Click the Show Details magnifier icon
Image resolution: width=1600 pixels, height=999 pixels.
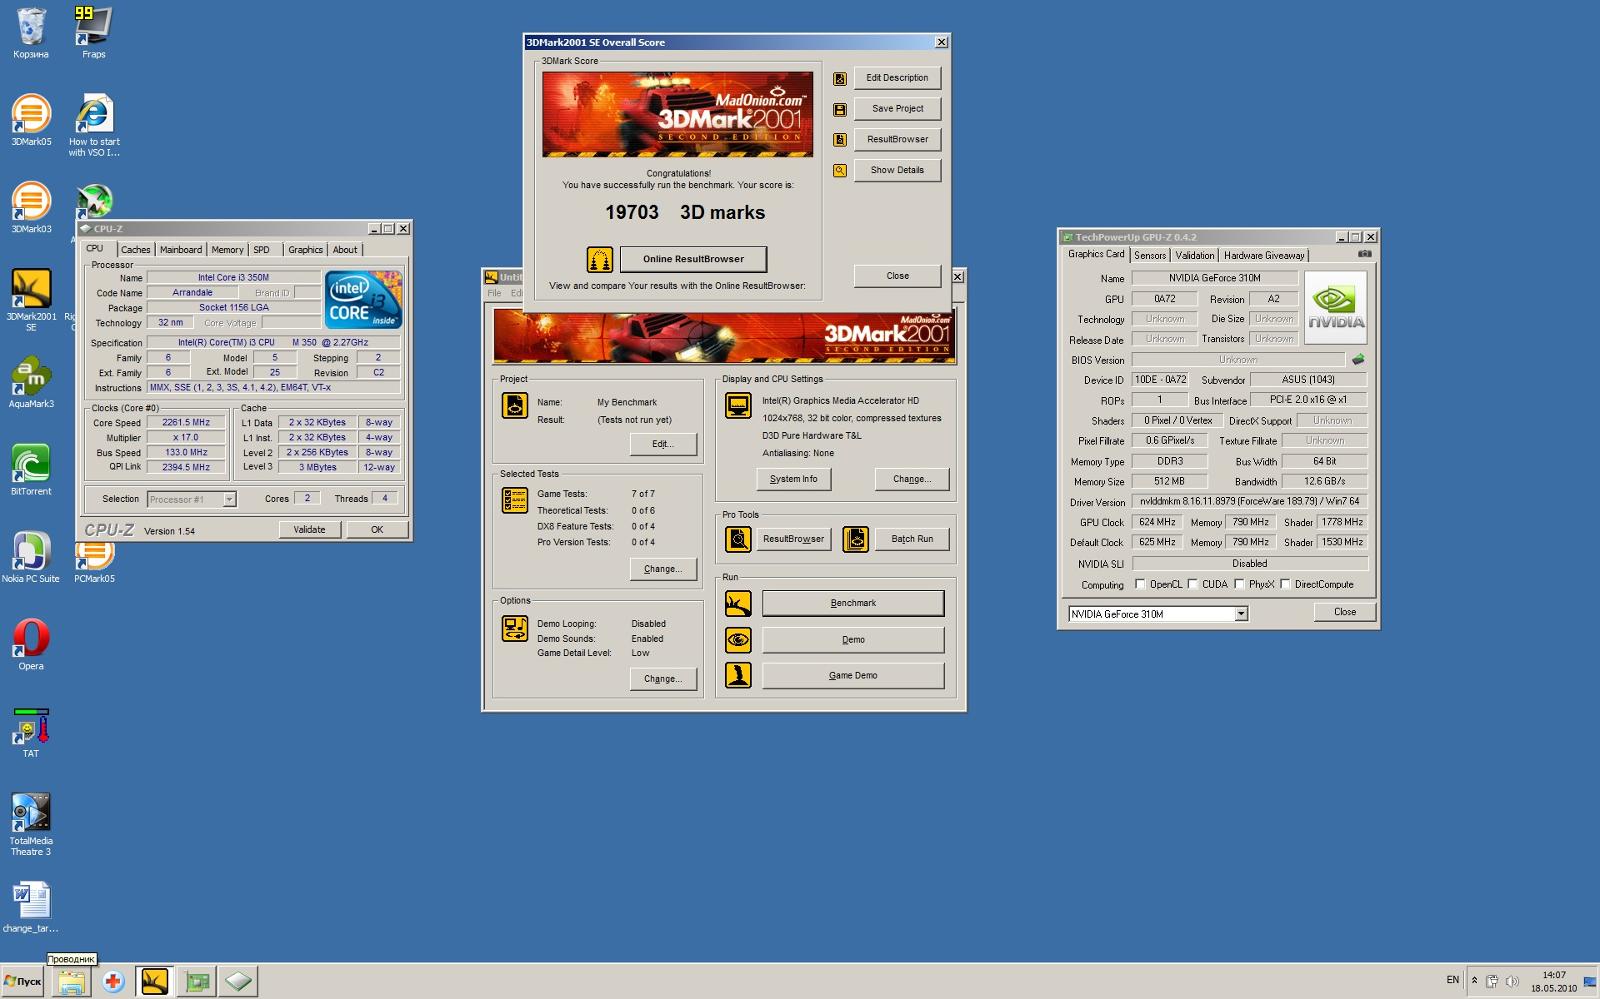click(840, 171)
